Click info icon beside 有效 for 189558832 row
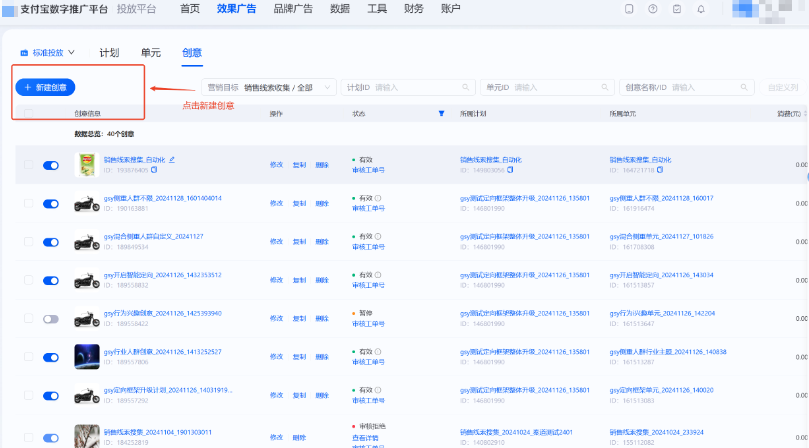The height and width of the screenshot is (448, 809). click(x=378, y=275)
